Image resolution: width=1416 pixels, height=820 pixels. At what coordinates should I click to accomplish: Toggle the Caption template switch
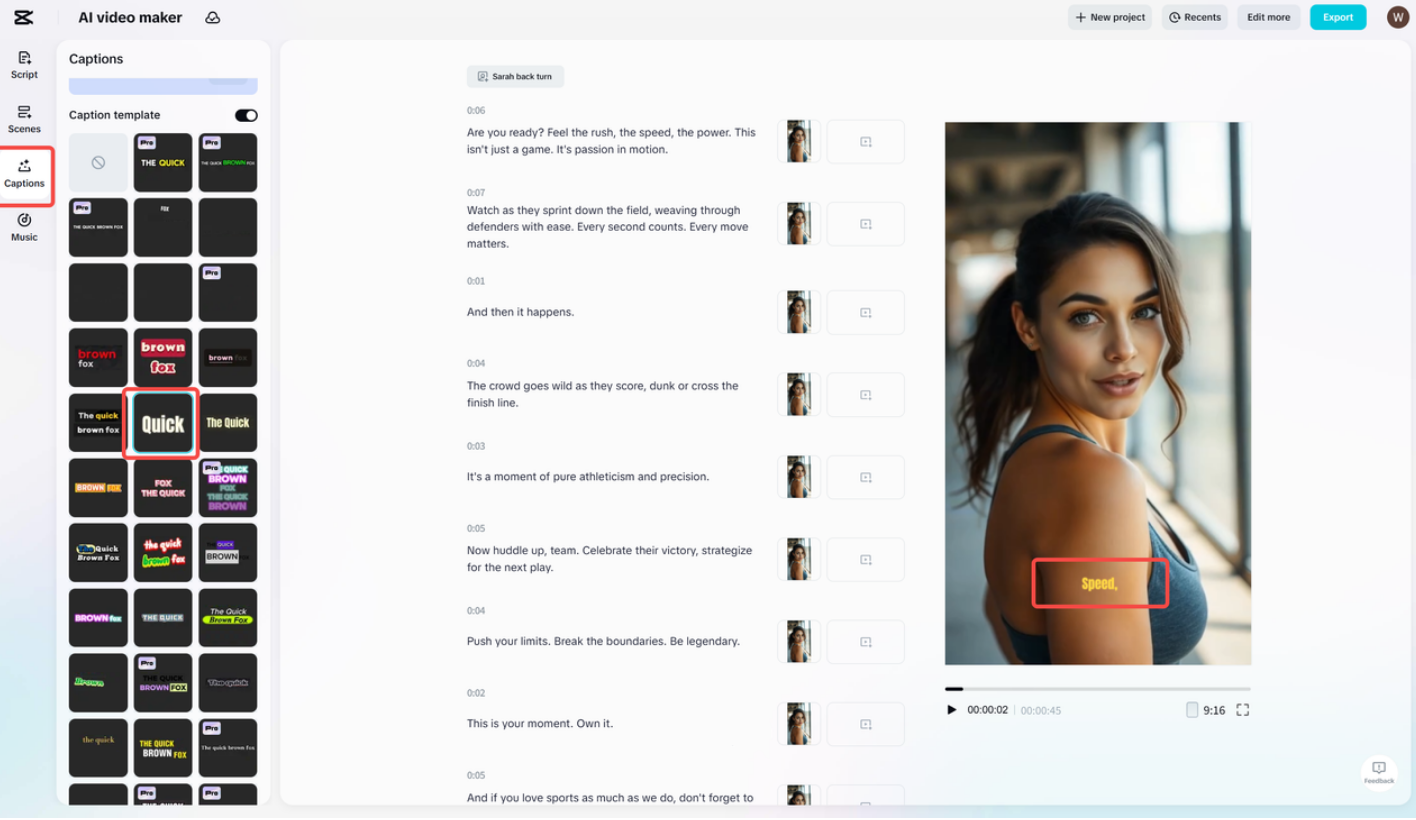coord(246,115)
